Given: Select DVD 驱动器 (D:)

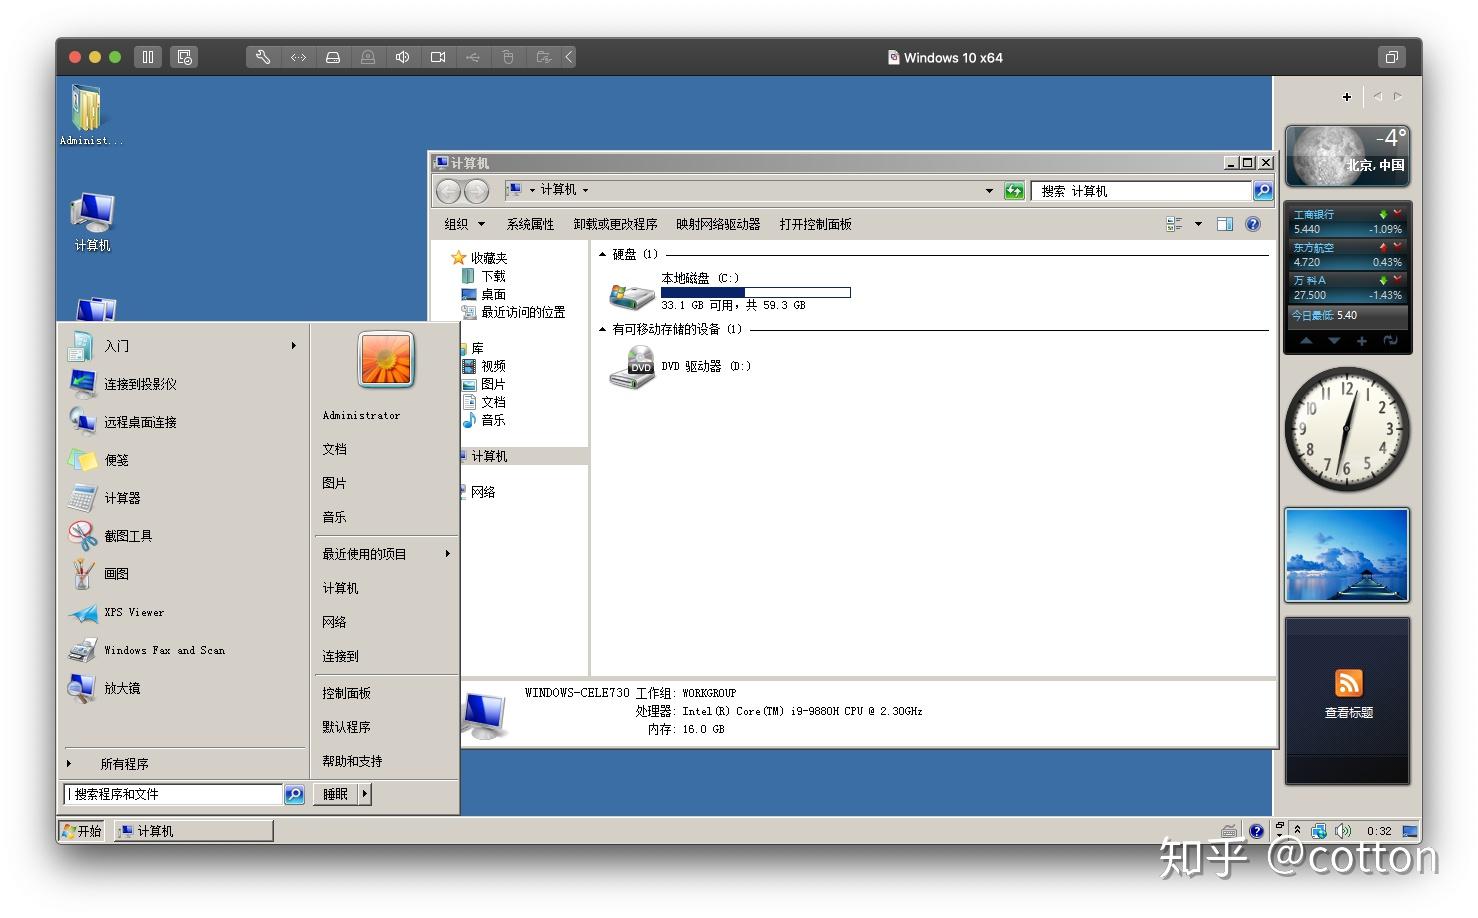Looking at the screenshot, I should pyautogui.click(x=680, y=367).
